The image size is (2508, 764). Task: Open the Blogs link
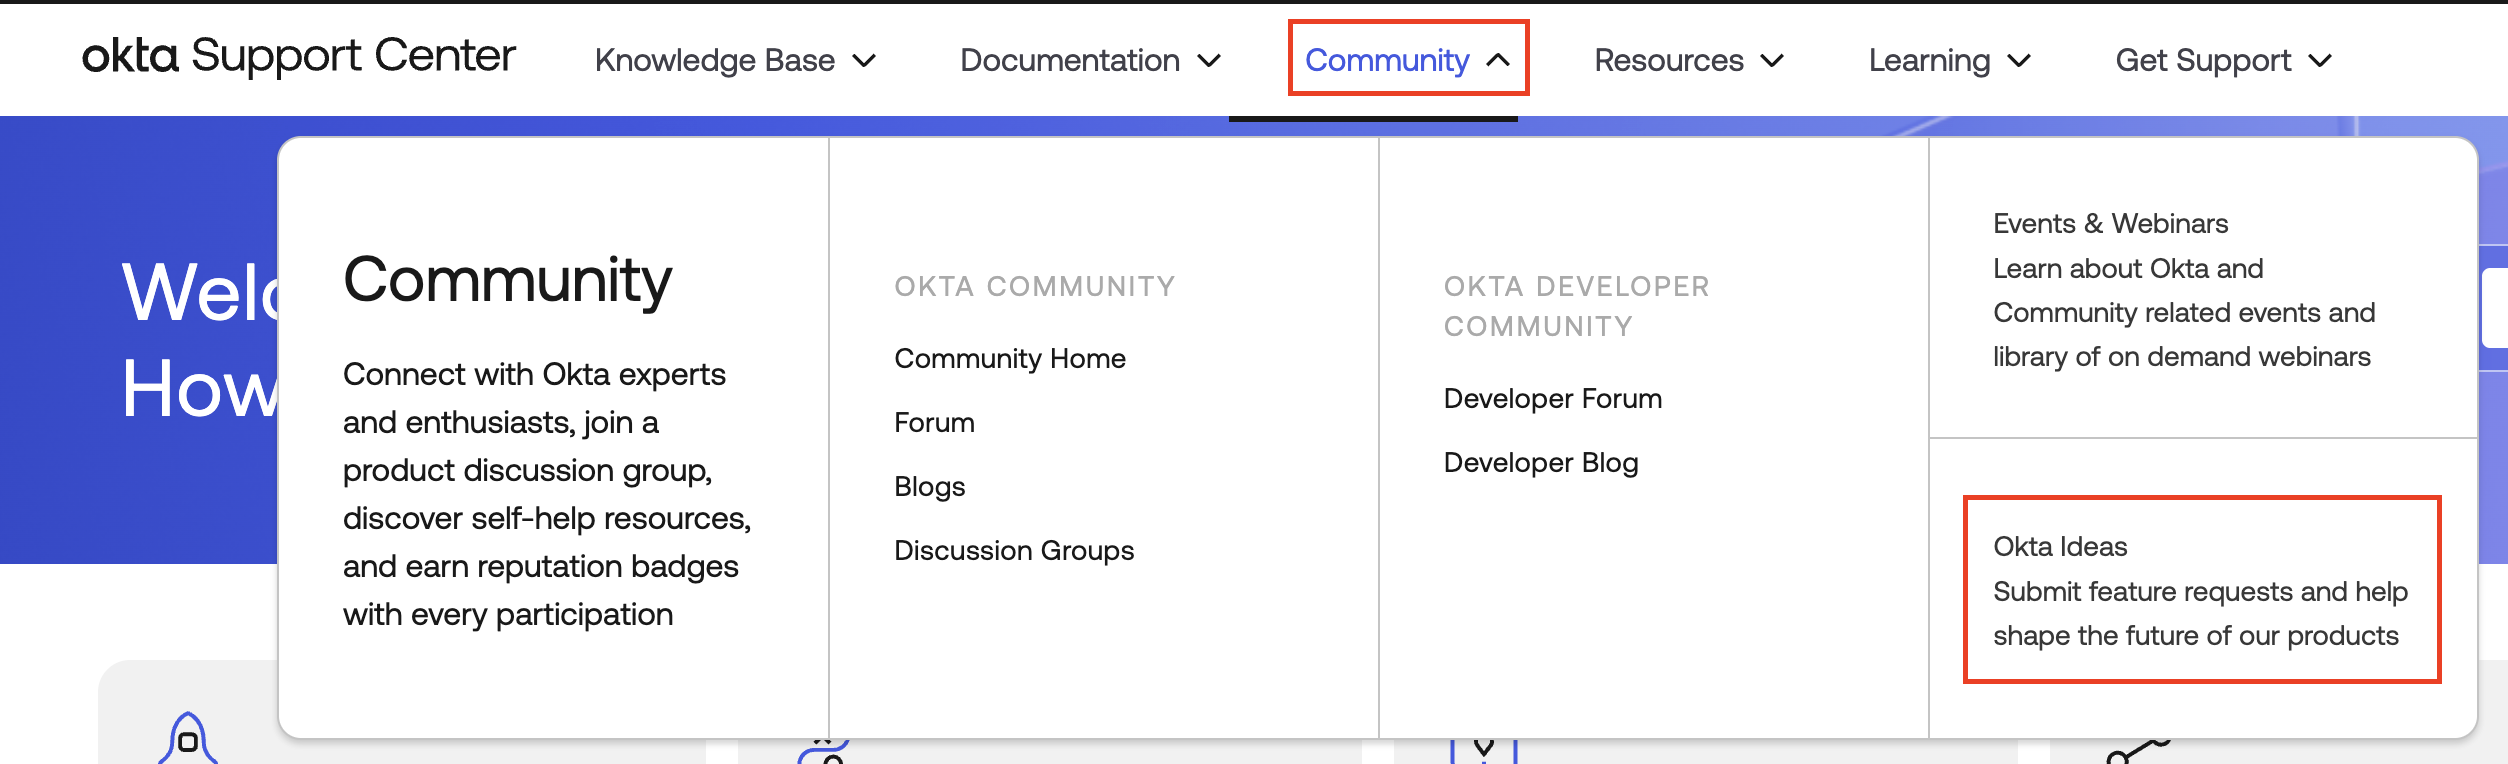(929, 486)
